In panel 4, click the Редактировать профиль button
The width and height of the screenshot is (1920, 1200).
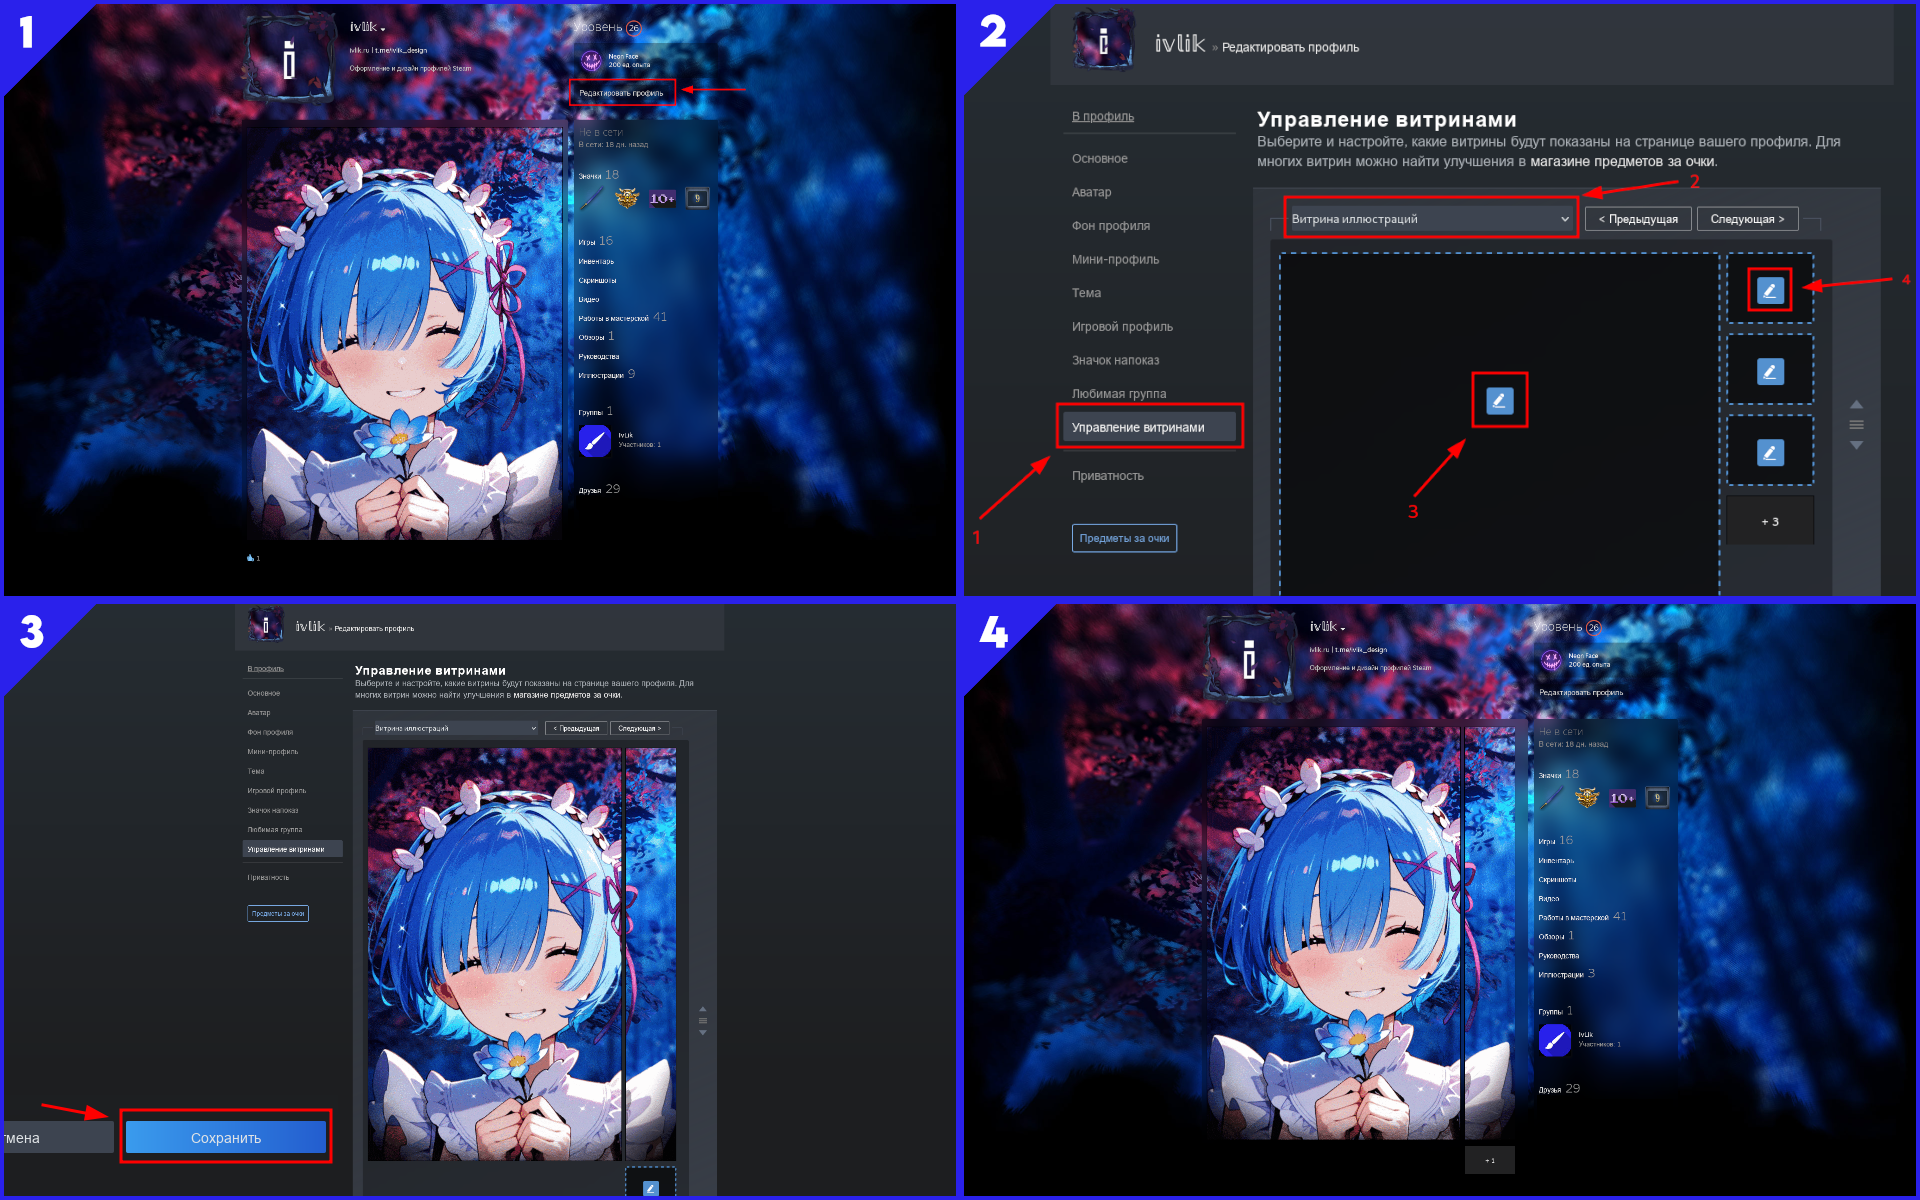1581,692
